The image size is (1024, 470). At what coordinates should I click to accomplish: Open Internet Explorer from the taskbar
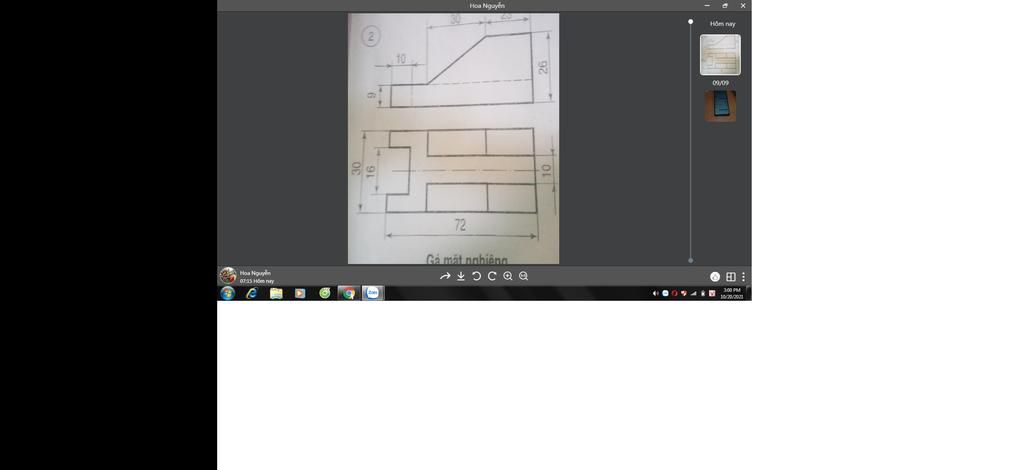click(x=252, y=293)
